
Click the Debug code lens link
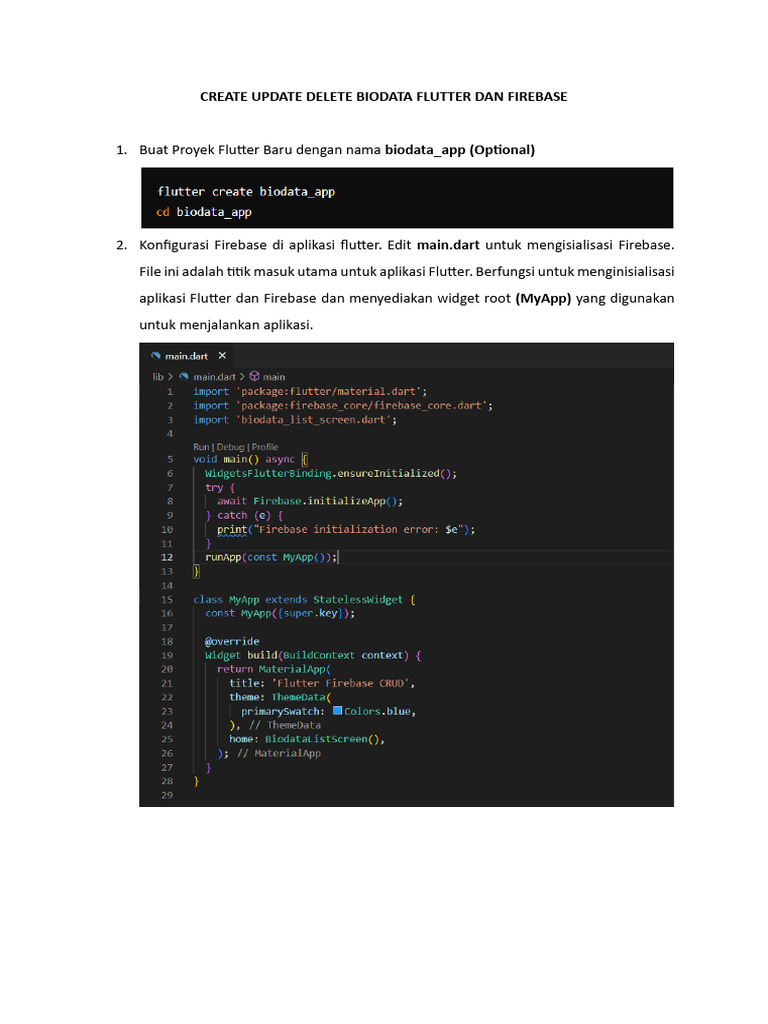[230, 447]
